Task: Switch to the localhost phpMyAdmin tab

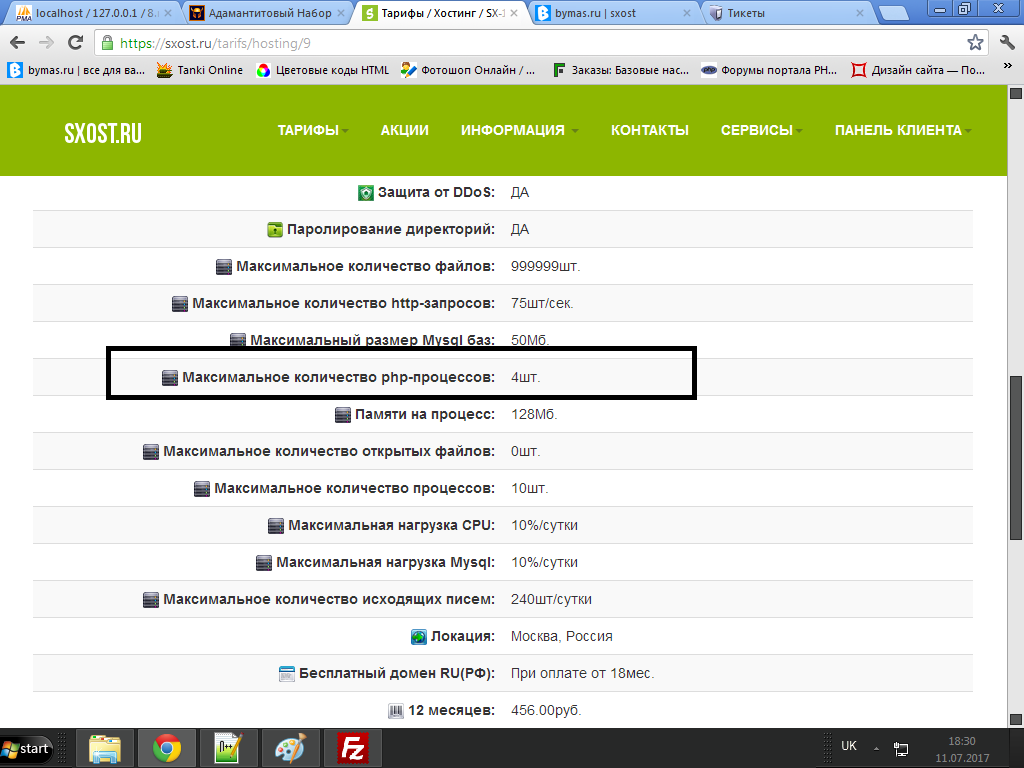Action: click(x=90, y=13)
